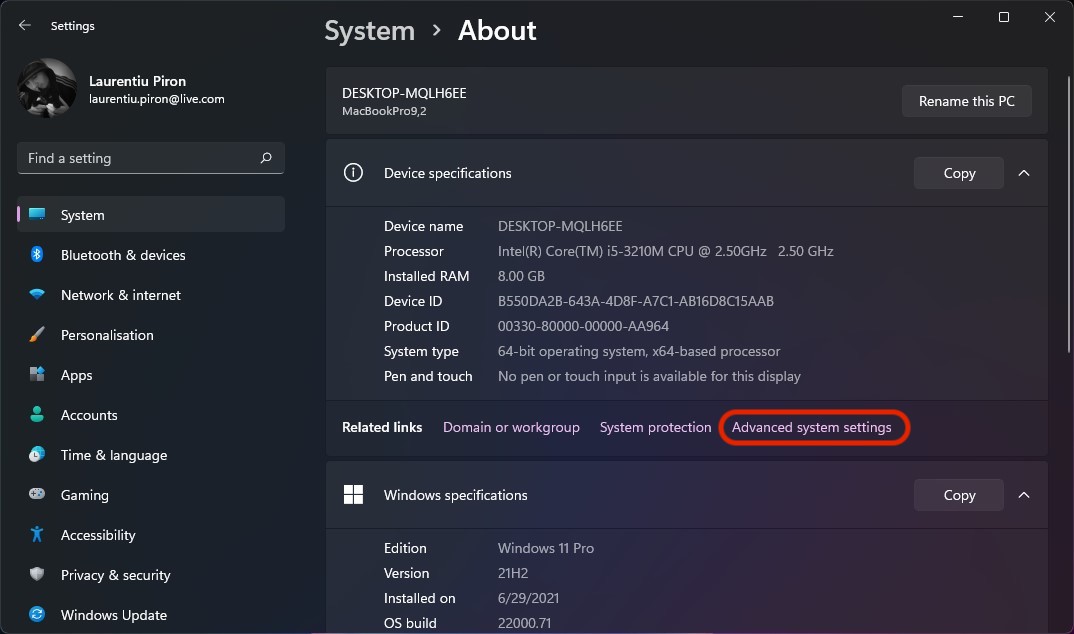Screen dimensions: 1074x634
Task: Open Windows Update settings
Action: pos(151,614)
